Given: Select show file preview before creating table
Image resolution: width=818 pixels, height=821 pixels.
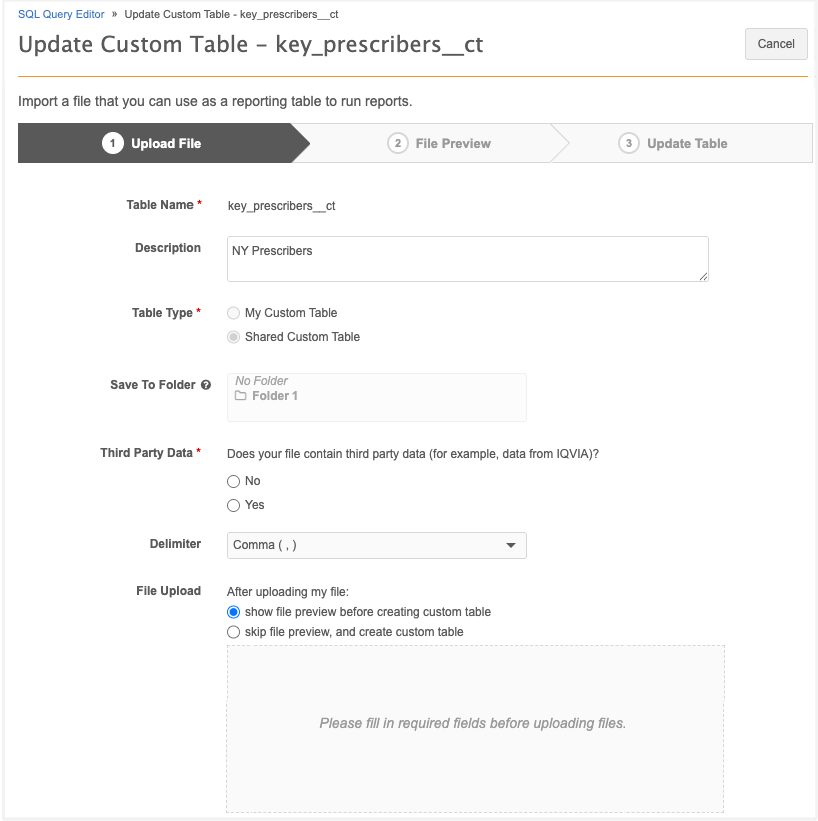Looking at the screenshot, I should [x=234, y=612].
